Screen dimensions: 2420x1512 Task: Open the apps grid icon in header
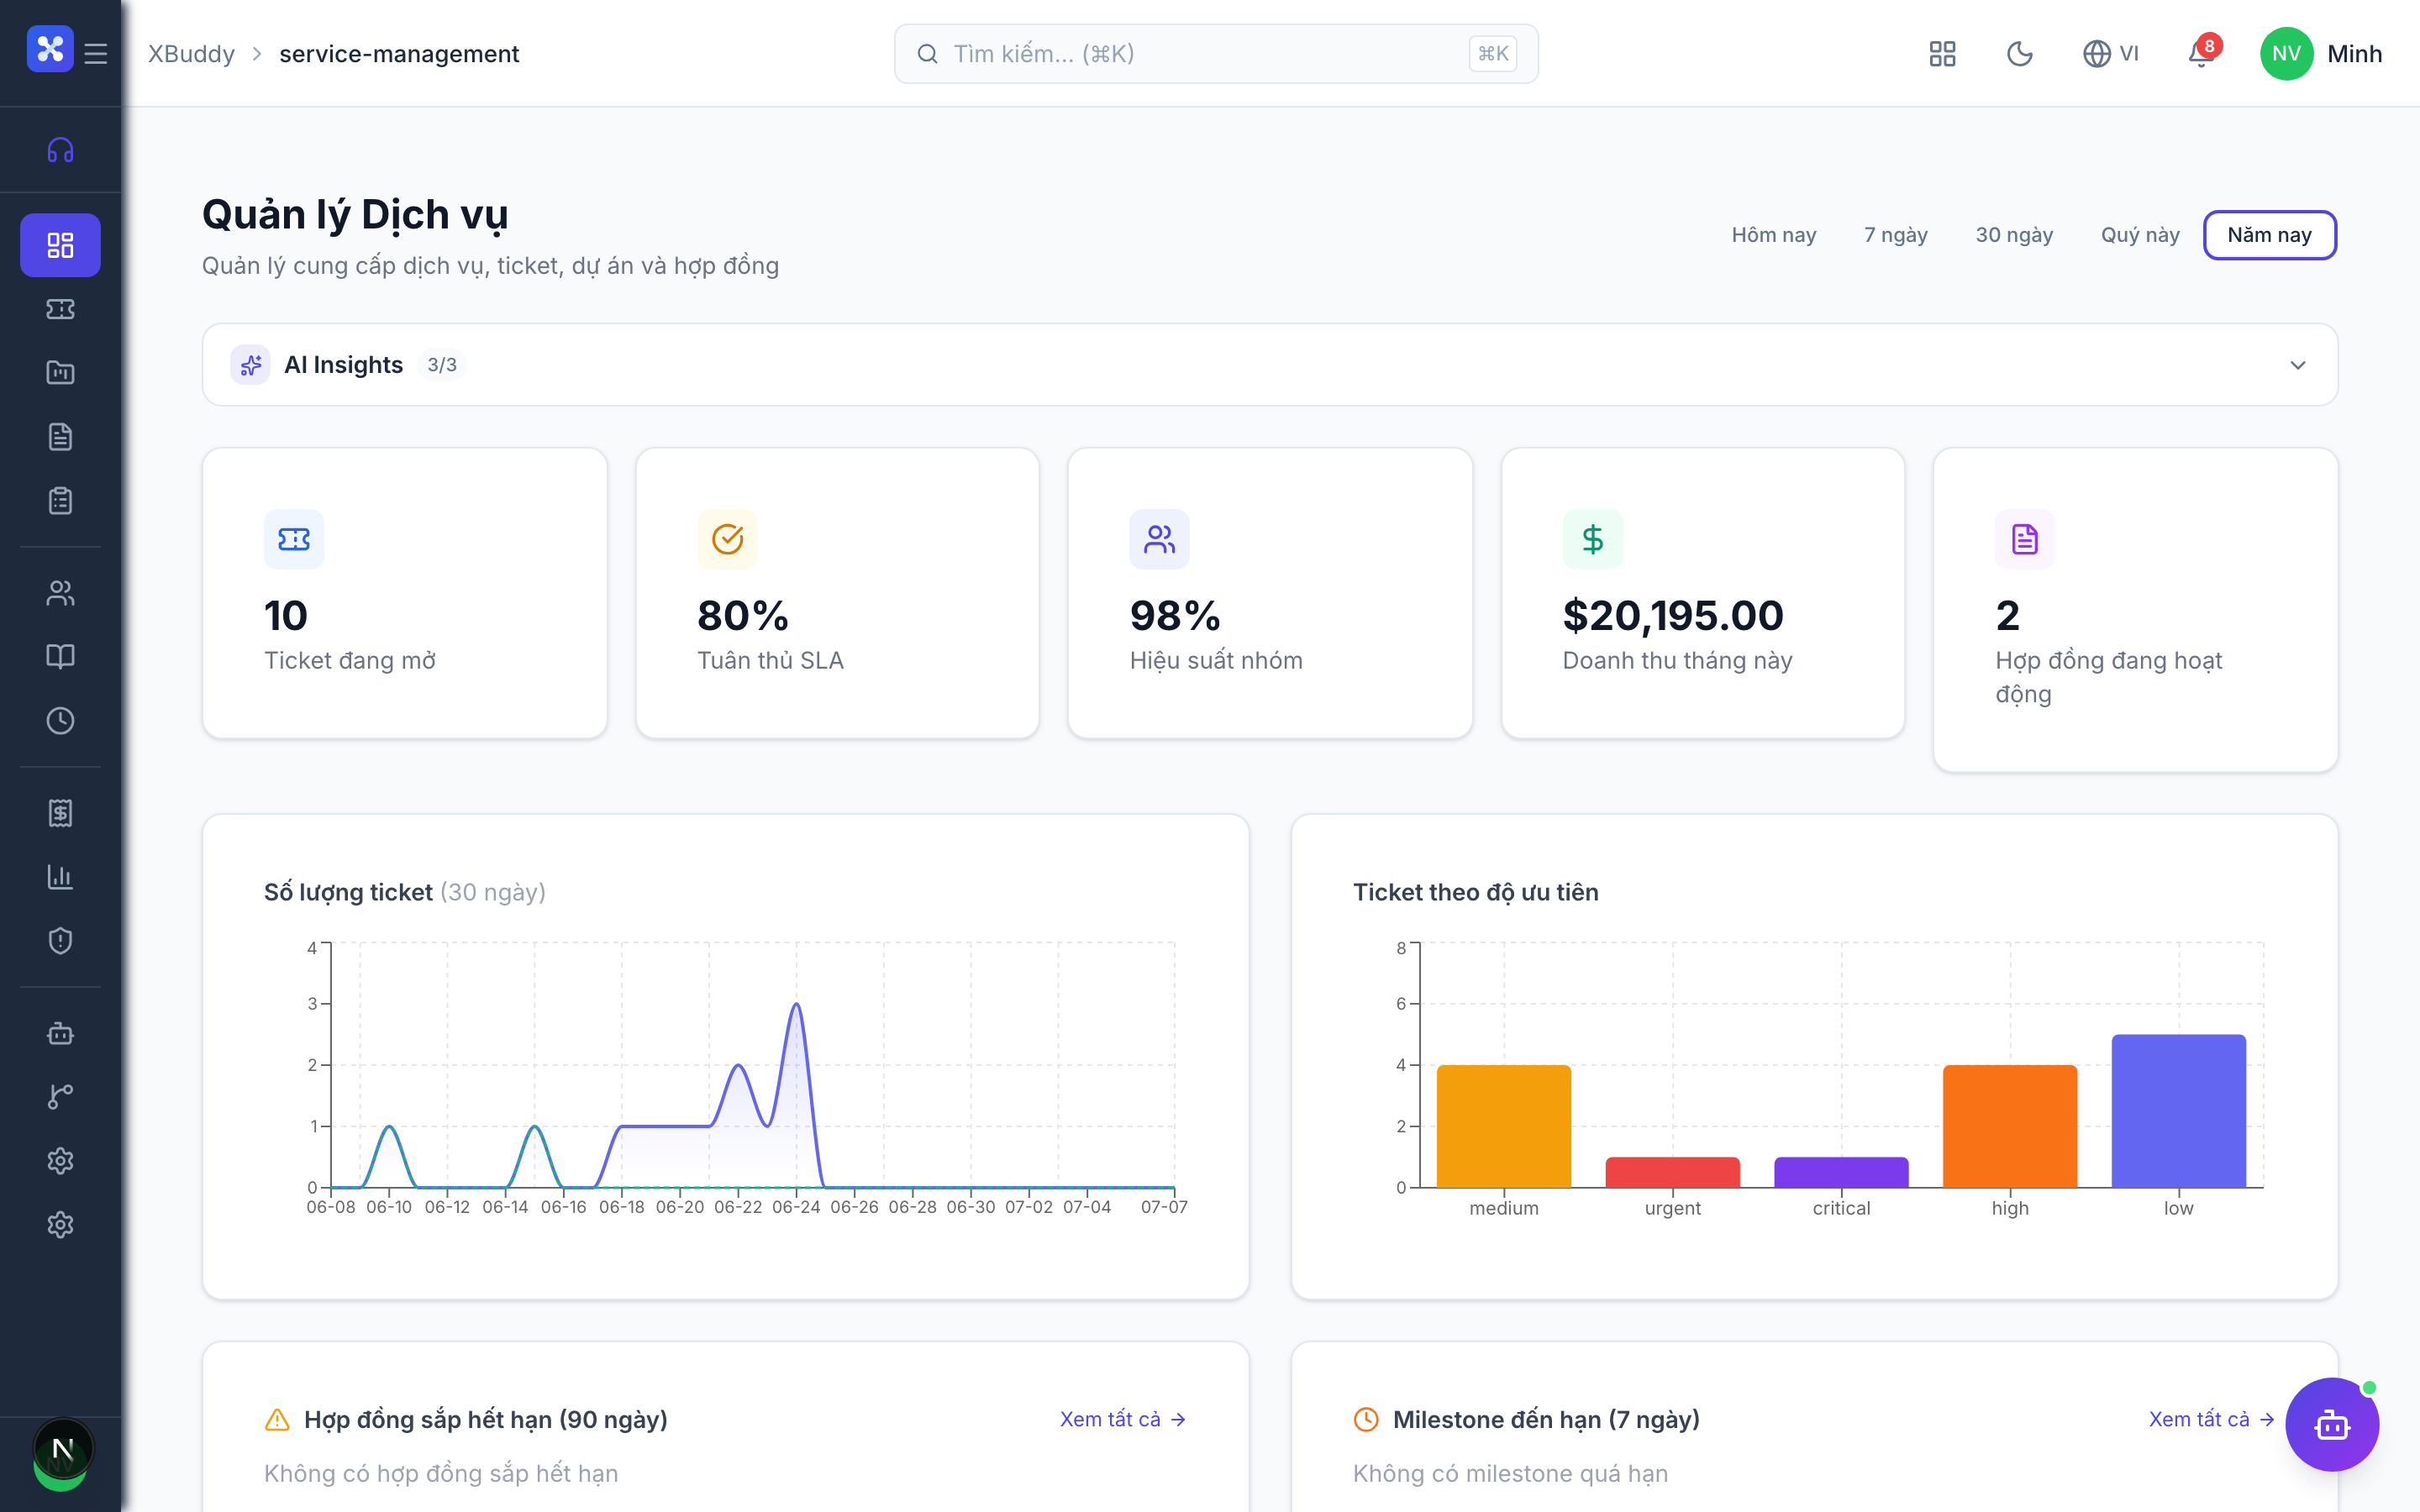(x=1942, y=53)
